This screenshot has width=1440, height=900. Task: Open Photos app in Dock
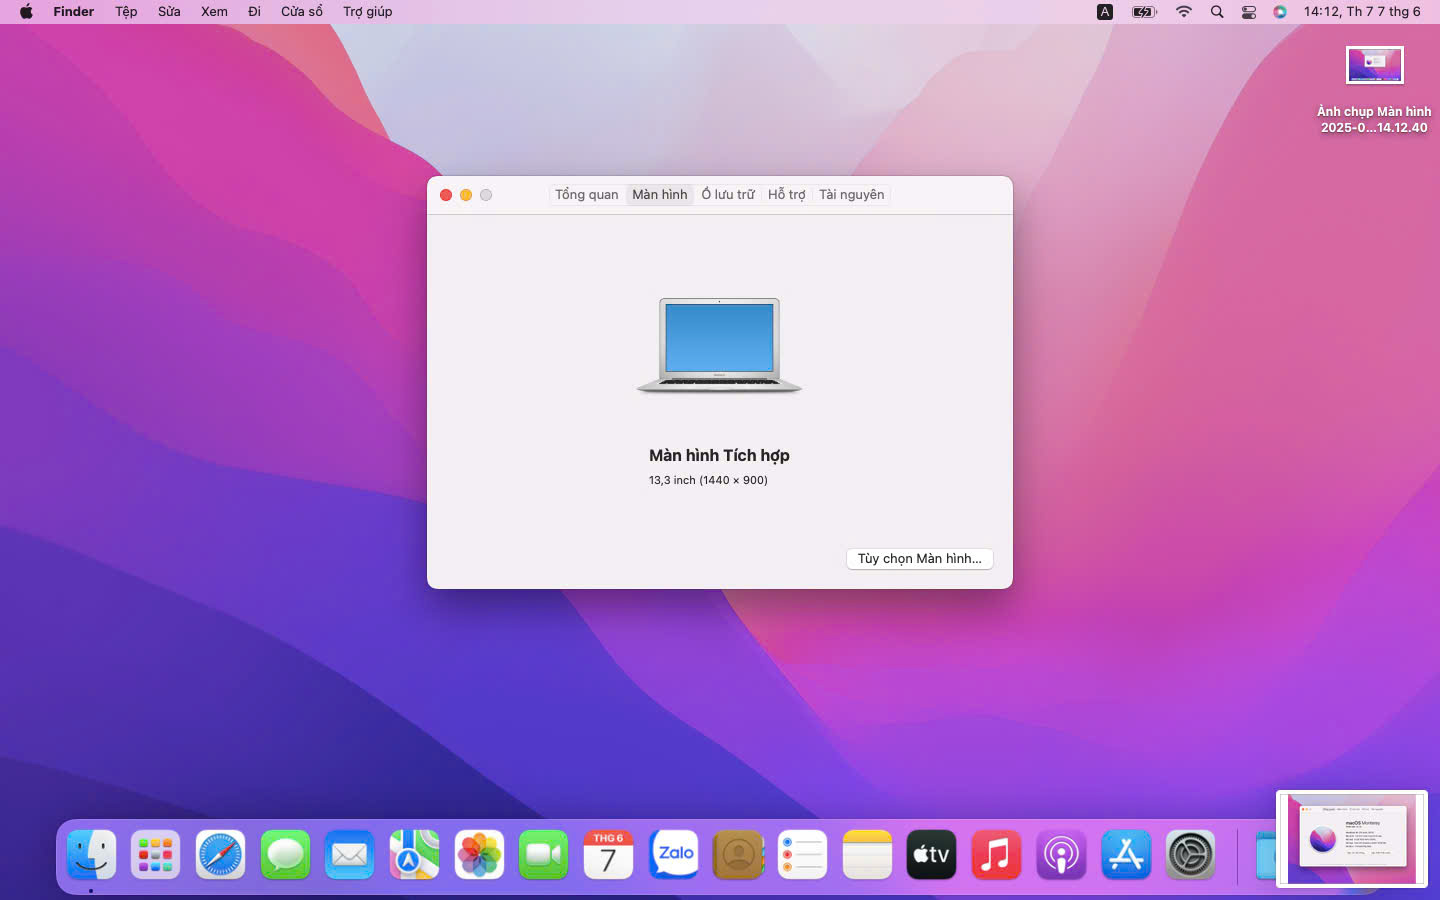(x=479, y=855)
